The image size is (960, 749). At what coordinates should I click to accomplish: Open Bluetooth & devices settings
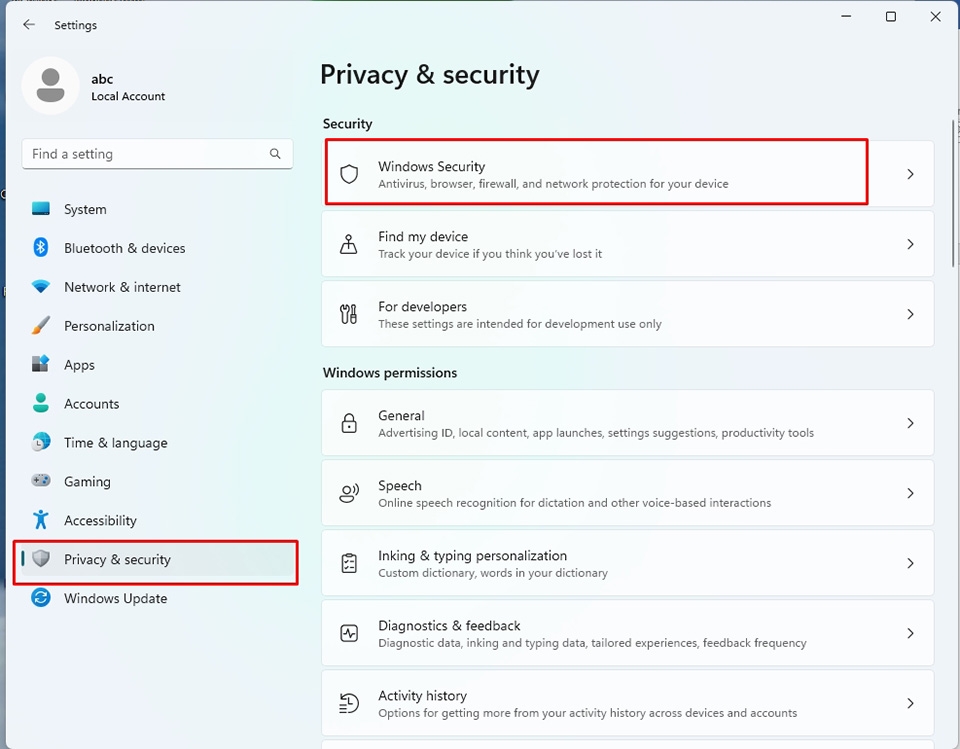(x=40, y=248)
